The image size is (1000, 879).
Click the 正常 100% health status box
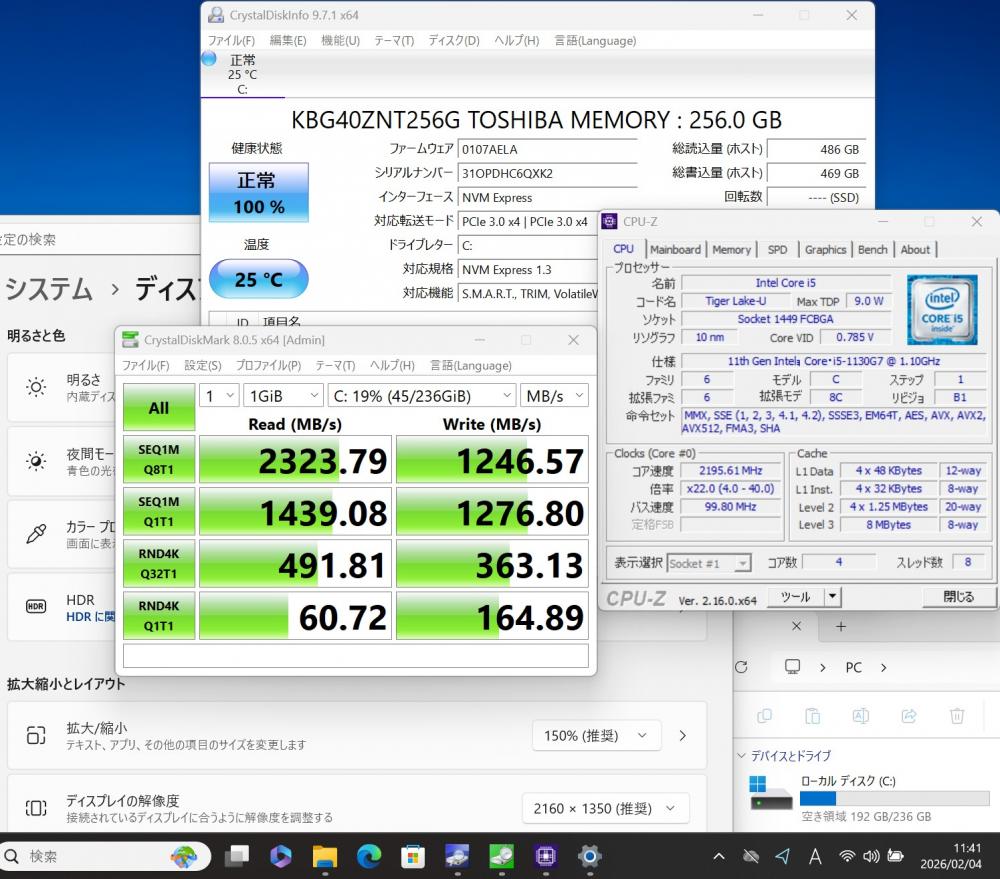pyautogui.click(x=259, y=193)
